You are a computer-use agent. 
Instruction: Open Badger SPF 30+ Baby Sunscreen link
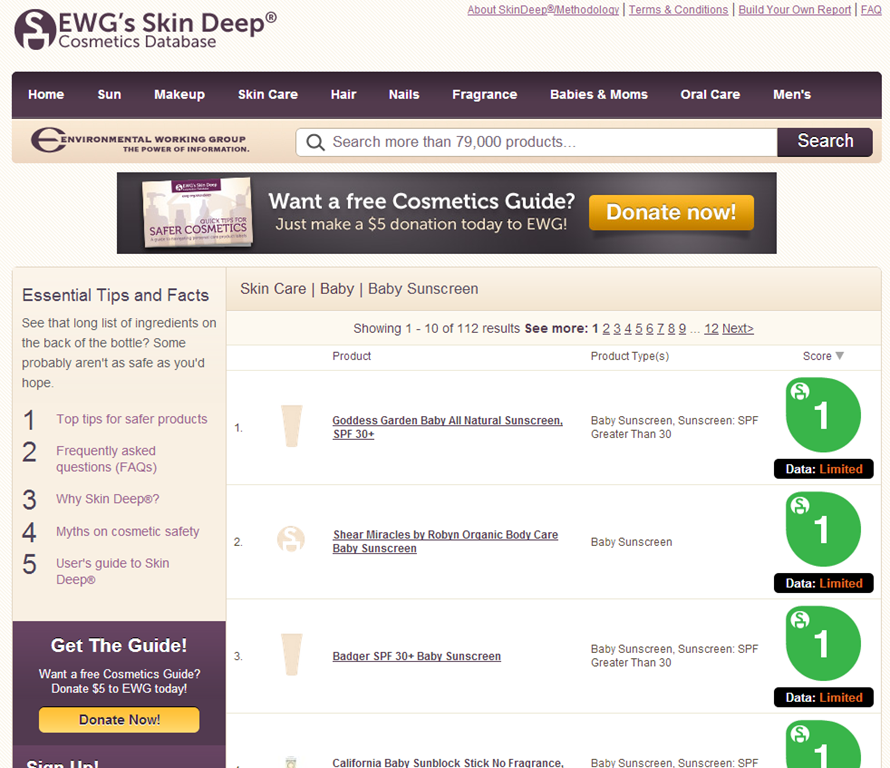[x=417, y=656]
